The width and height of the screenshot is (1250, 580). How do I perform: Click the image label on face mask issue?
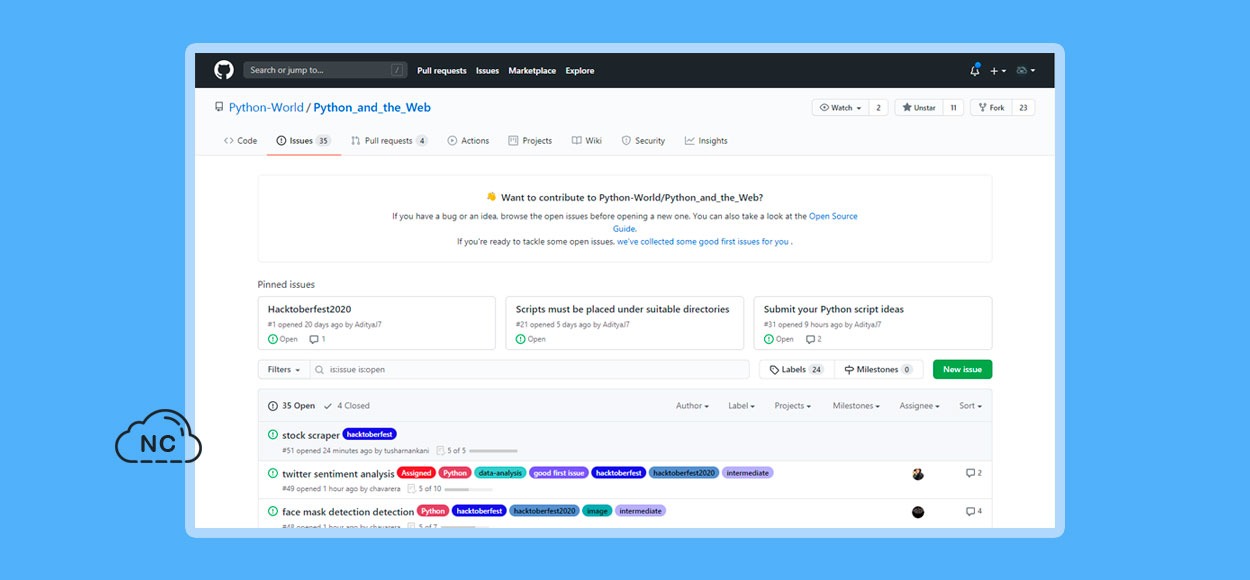(x=597, y=511)
